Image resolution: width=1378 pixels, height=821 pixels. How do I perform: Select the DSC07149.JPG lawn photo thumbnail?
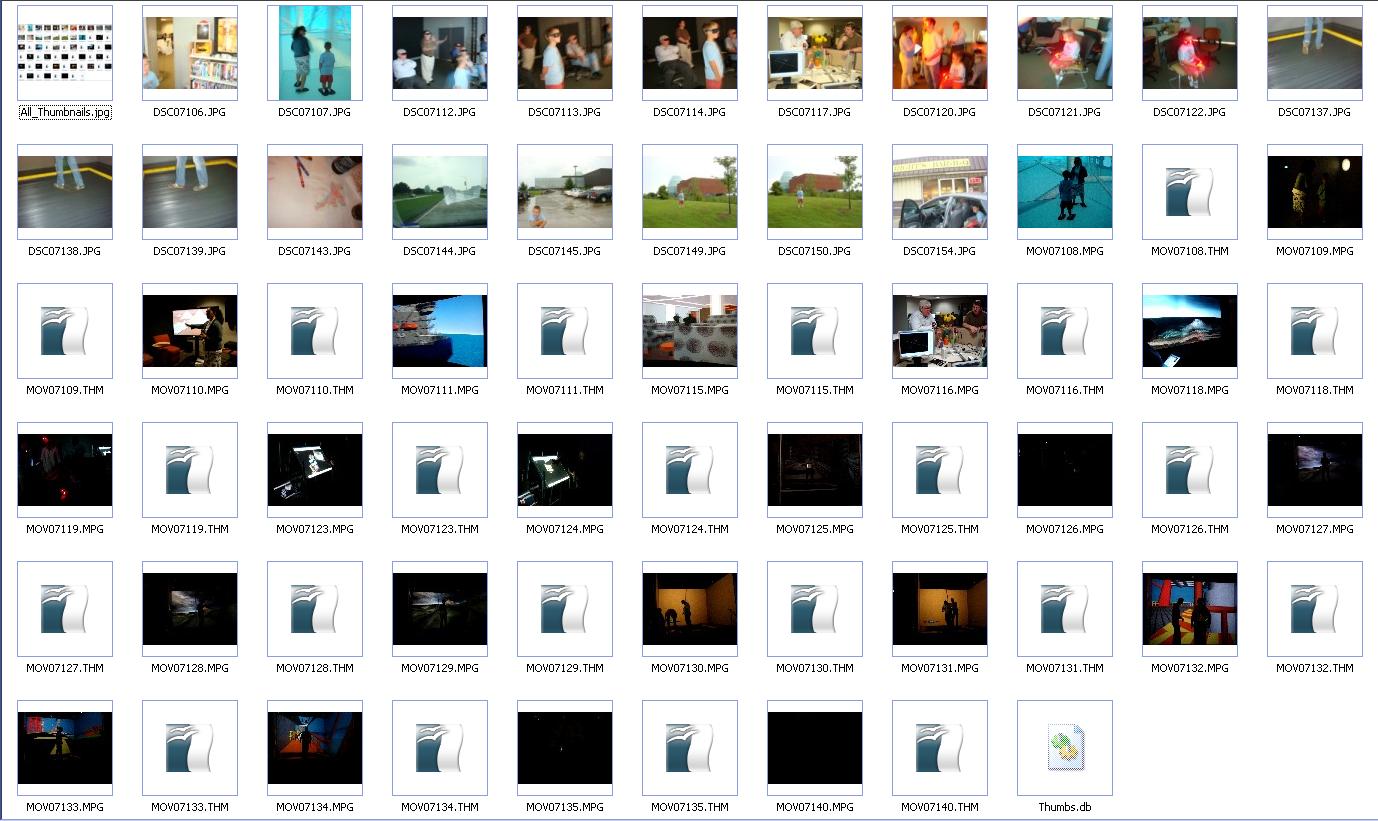pos(690,192)
